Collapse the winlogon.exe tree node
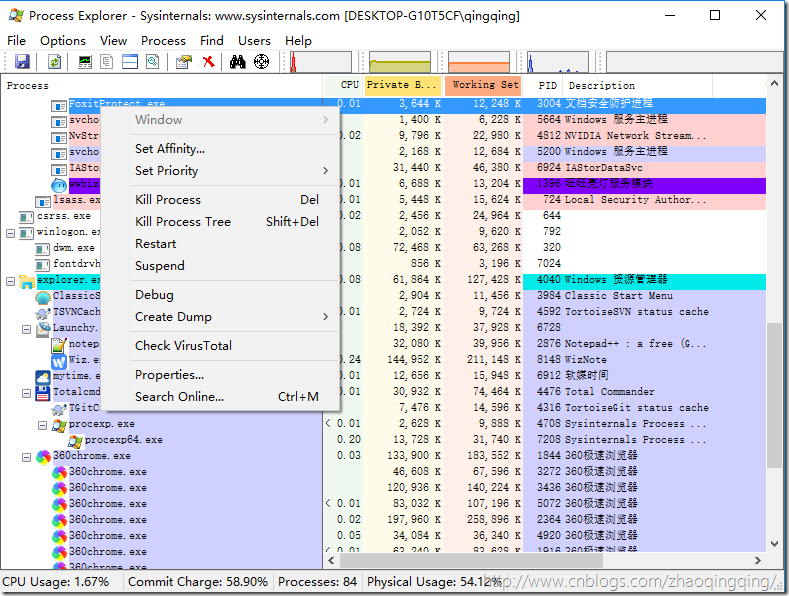The height and width of the screenshot is (596, 789). [x=10, y=234]
